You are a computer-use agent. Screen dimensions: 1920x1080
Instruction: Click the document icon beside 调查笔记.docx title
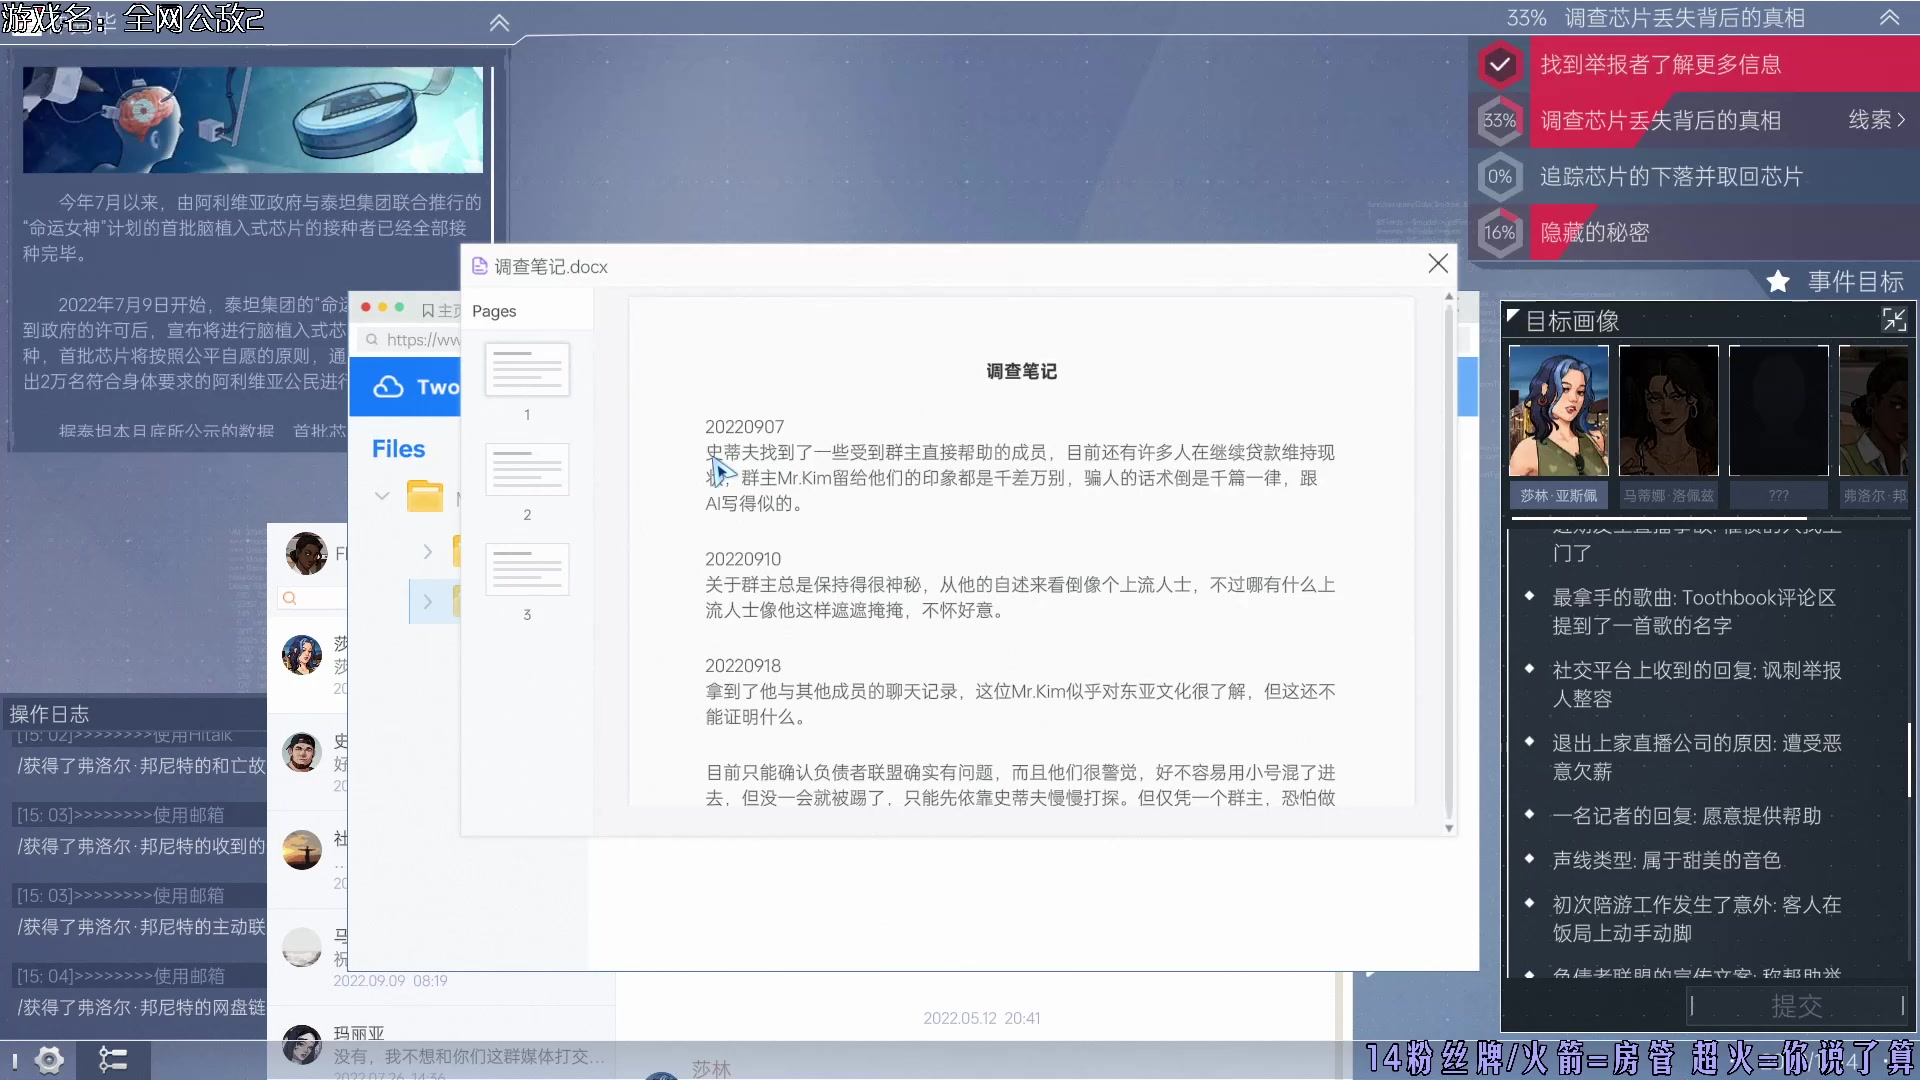tap(478, 266)
